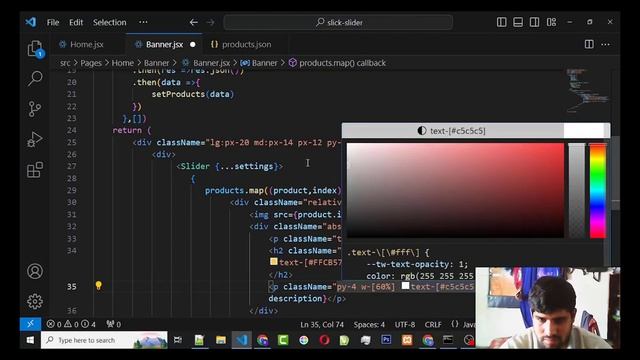The height and width of the screenshot is (360, 640).
Task: Open the Run and Debug view
Action: [x=35, y=139]
